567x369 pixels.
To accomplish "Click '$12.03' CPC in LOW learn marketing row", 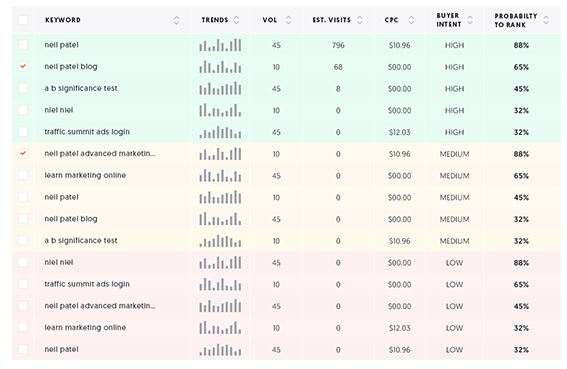I will [400, 328].
